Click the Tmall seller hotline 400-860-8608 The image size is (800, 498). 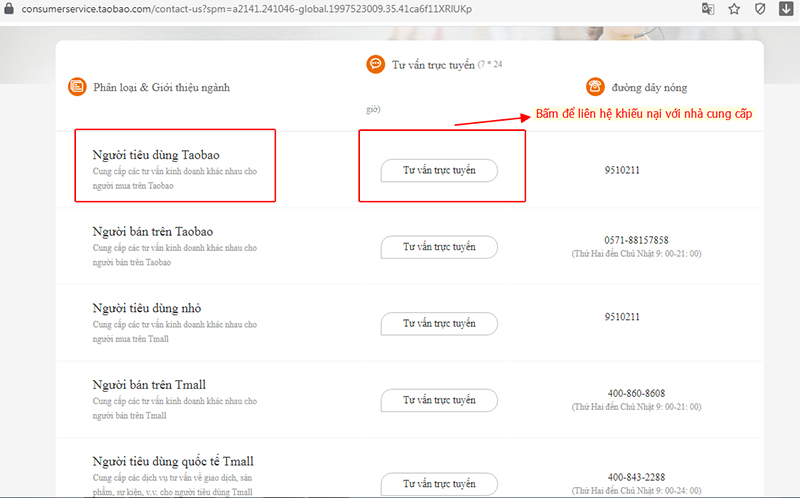click(636, 393)
